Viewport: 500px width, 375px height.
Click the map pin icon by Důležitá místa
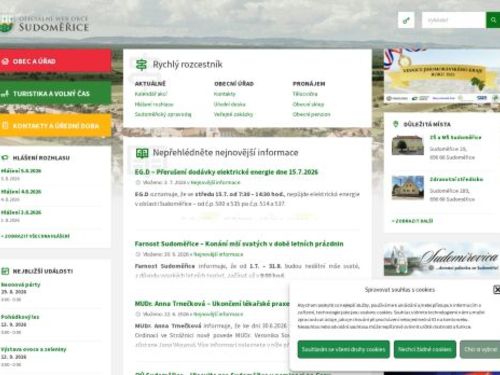[396, 124]
